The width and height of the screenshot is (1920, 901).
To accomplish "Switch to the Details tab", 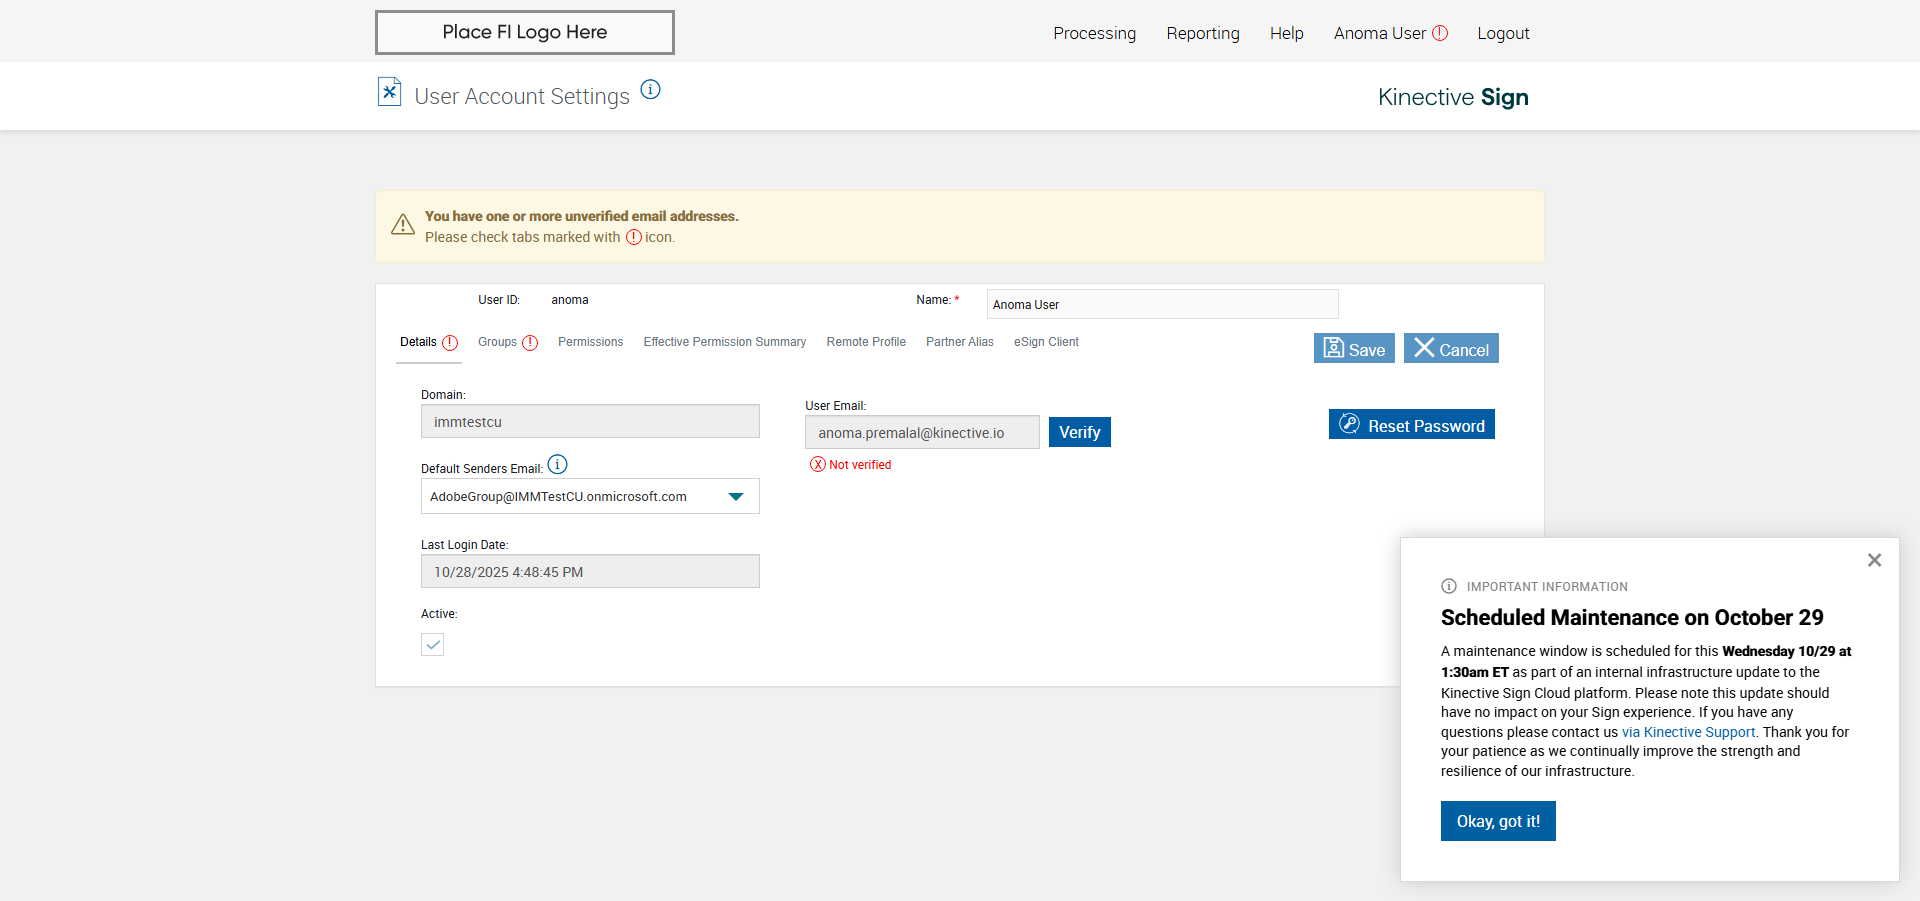I will [418, 342].
